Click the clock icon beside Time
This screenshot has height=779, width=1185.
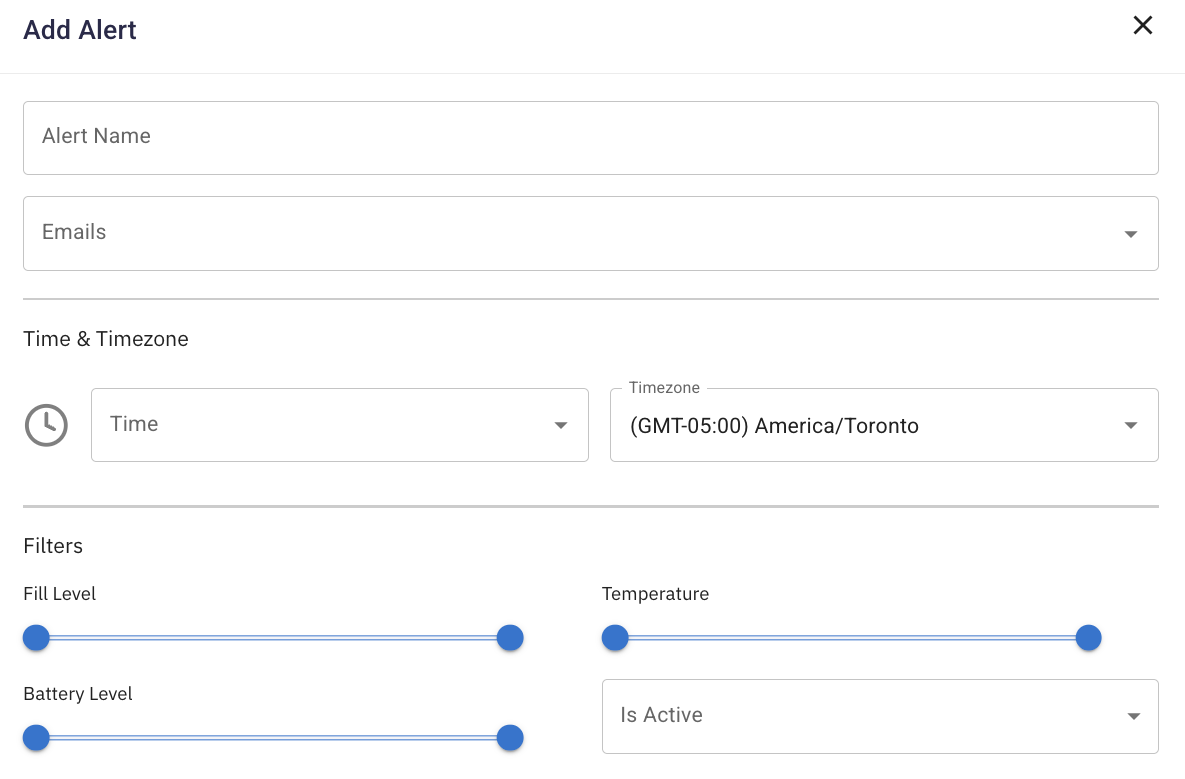pyautogui.click(x=46, y=425)
